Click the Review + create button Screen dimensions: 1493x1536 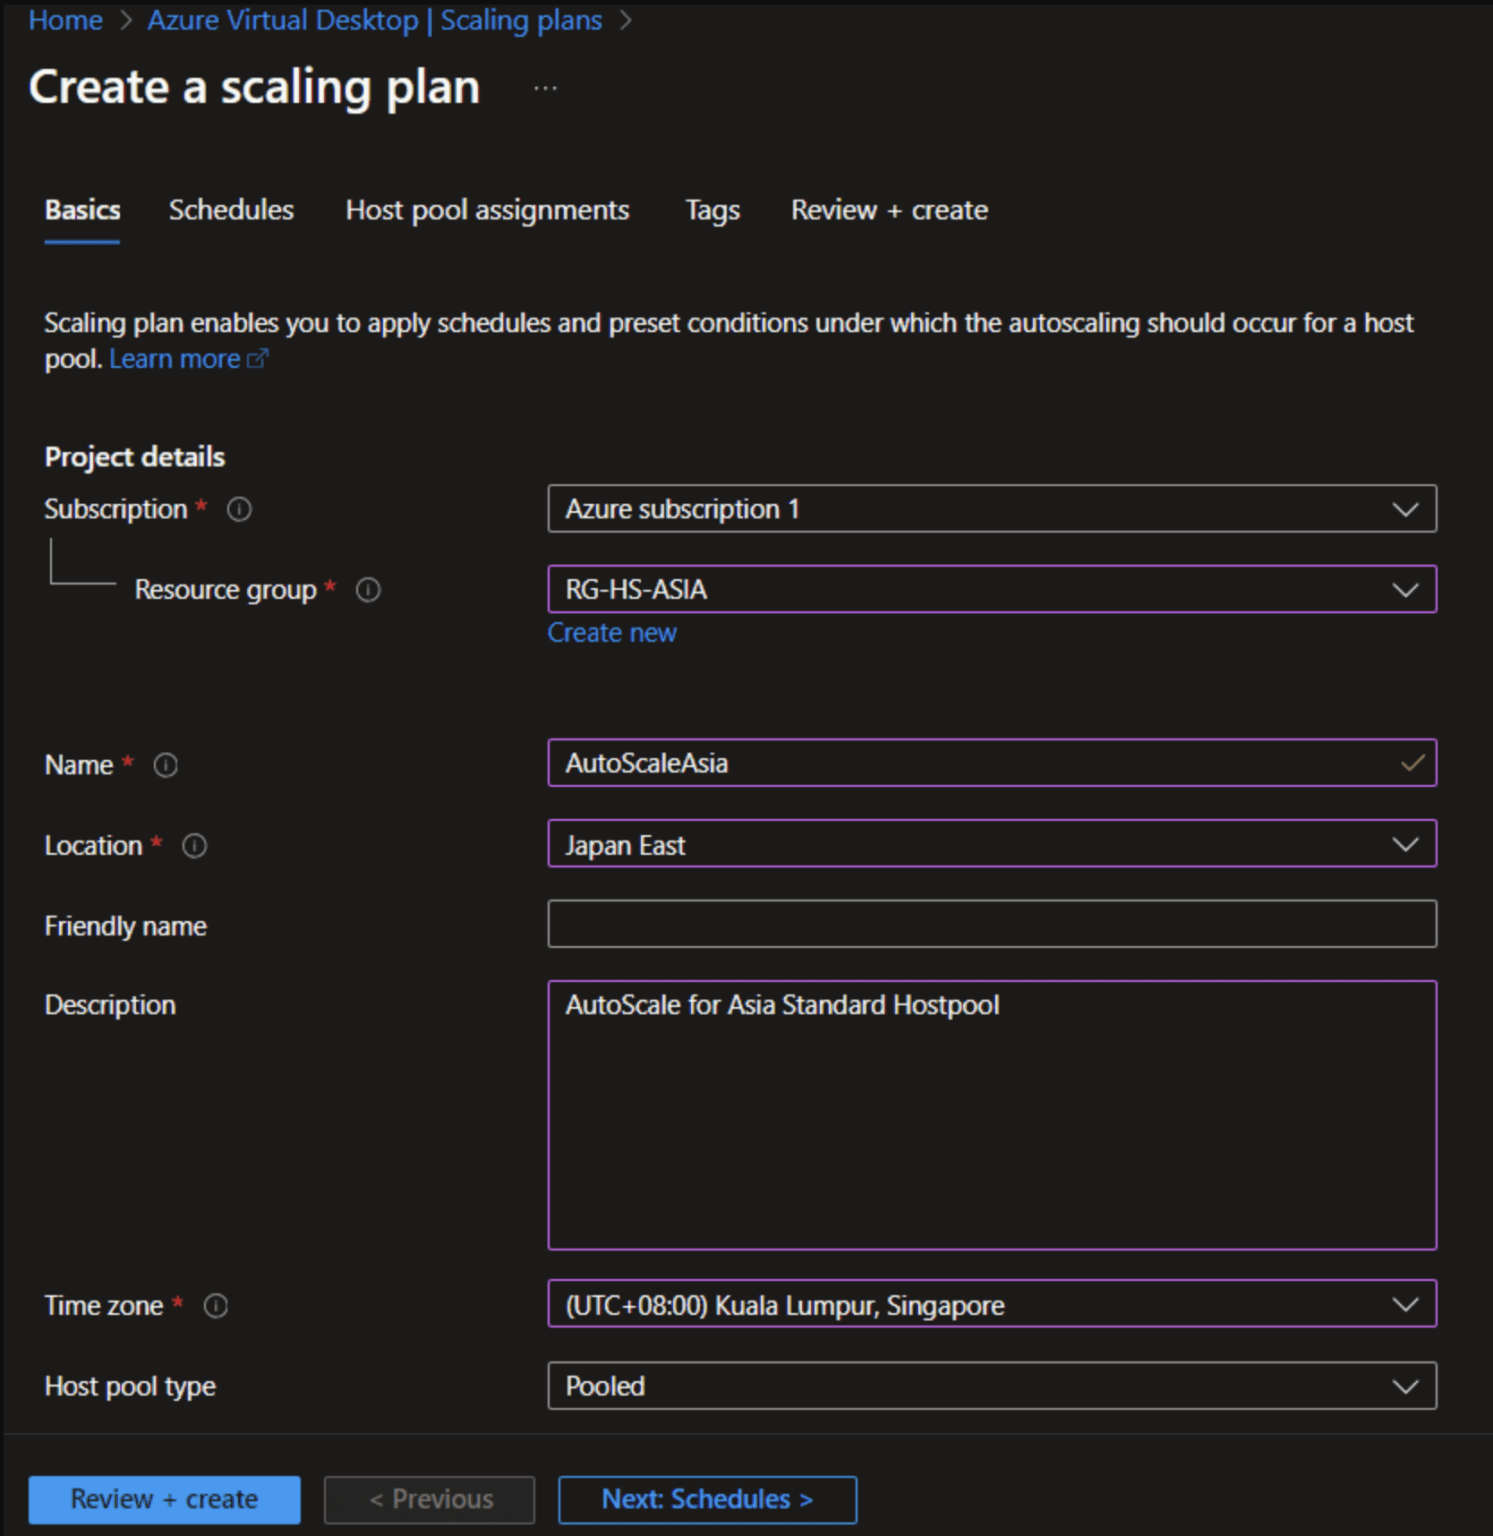164,1499
